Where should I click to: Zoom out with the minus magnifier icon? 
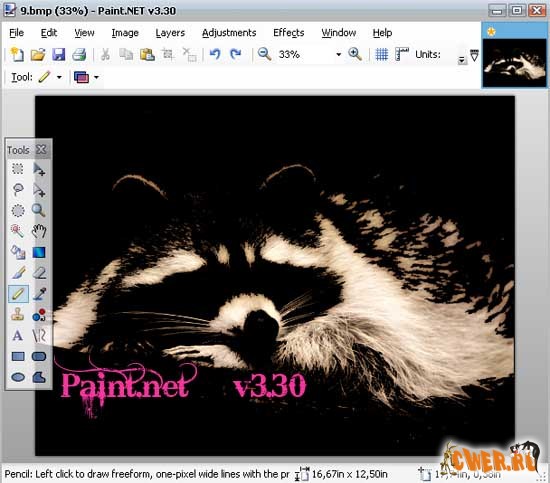point(264,54)
